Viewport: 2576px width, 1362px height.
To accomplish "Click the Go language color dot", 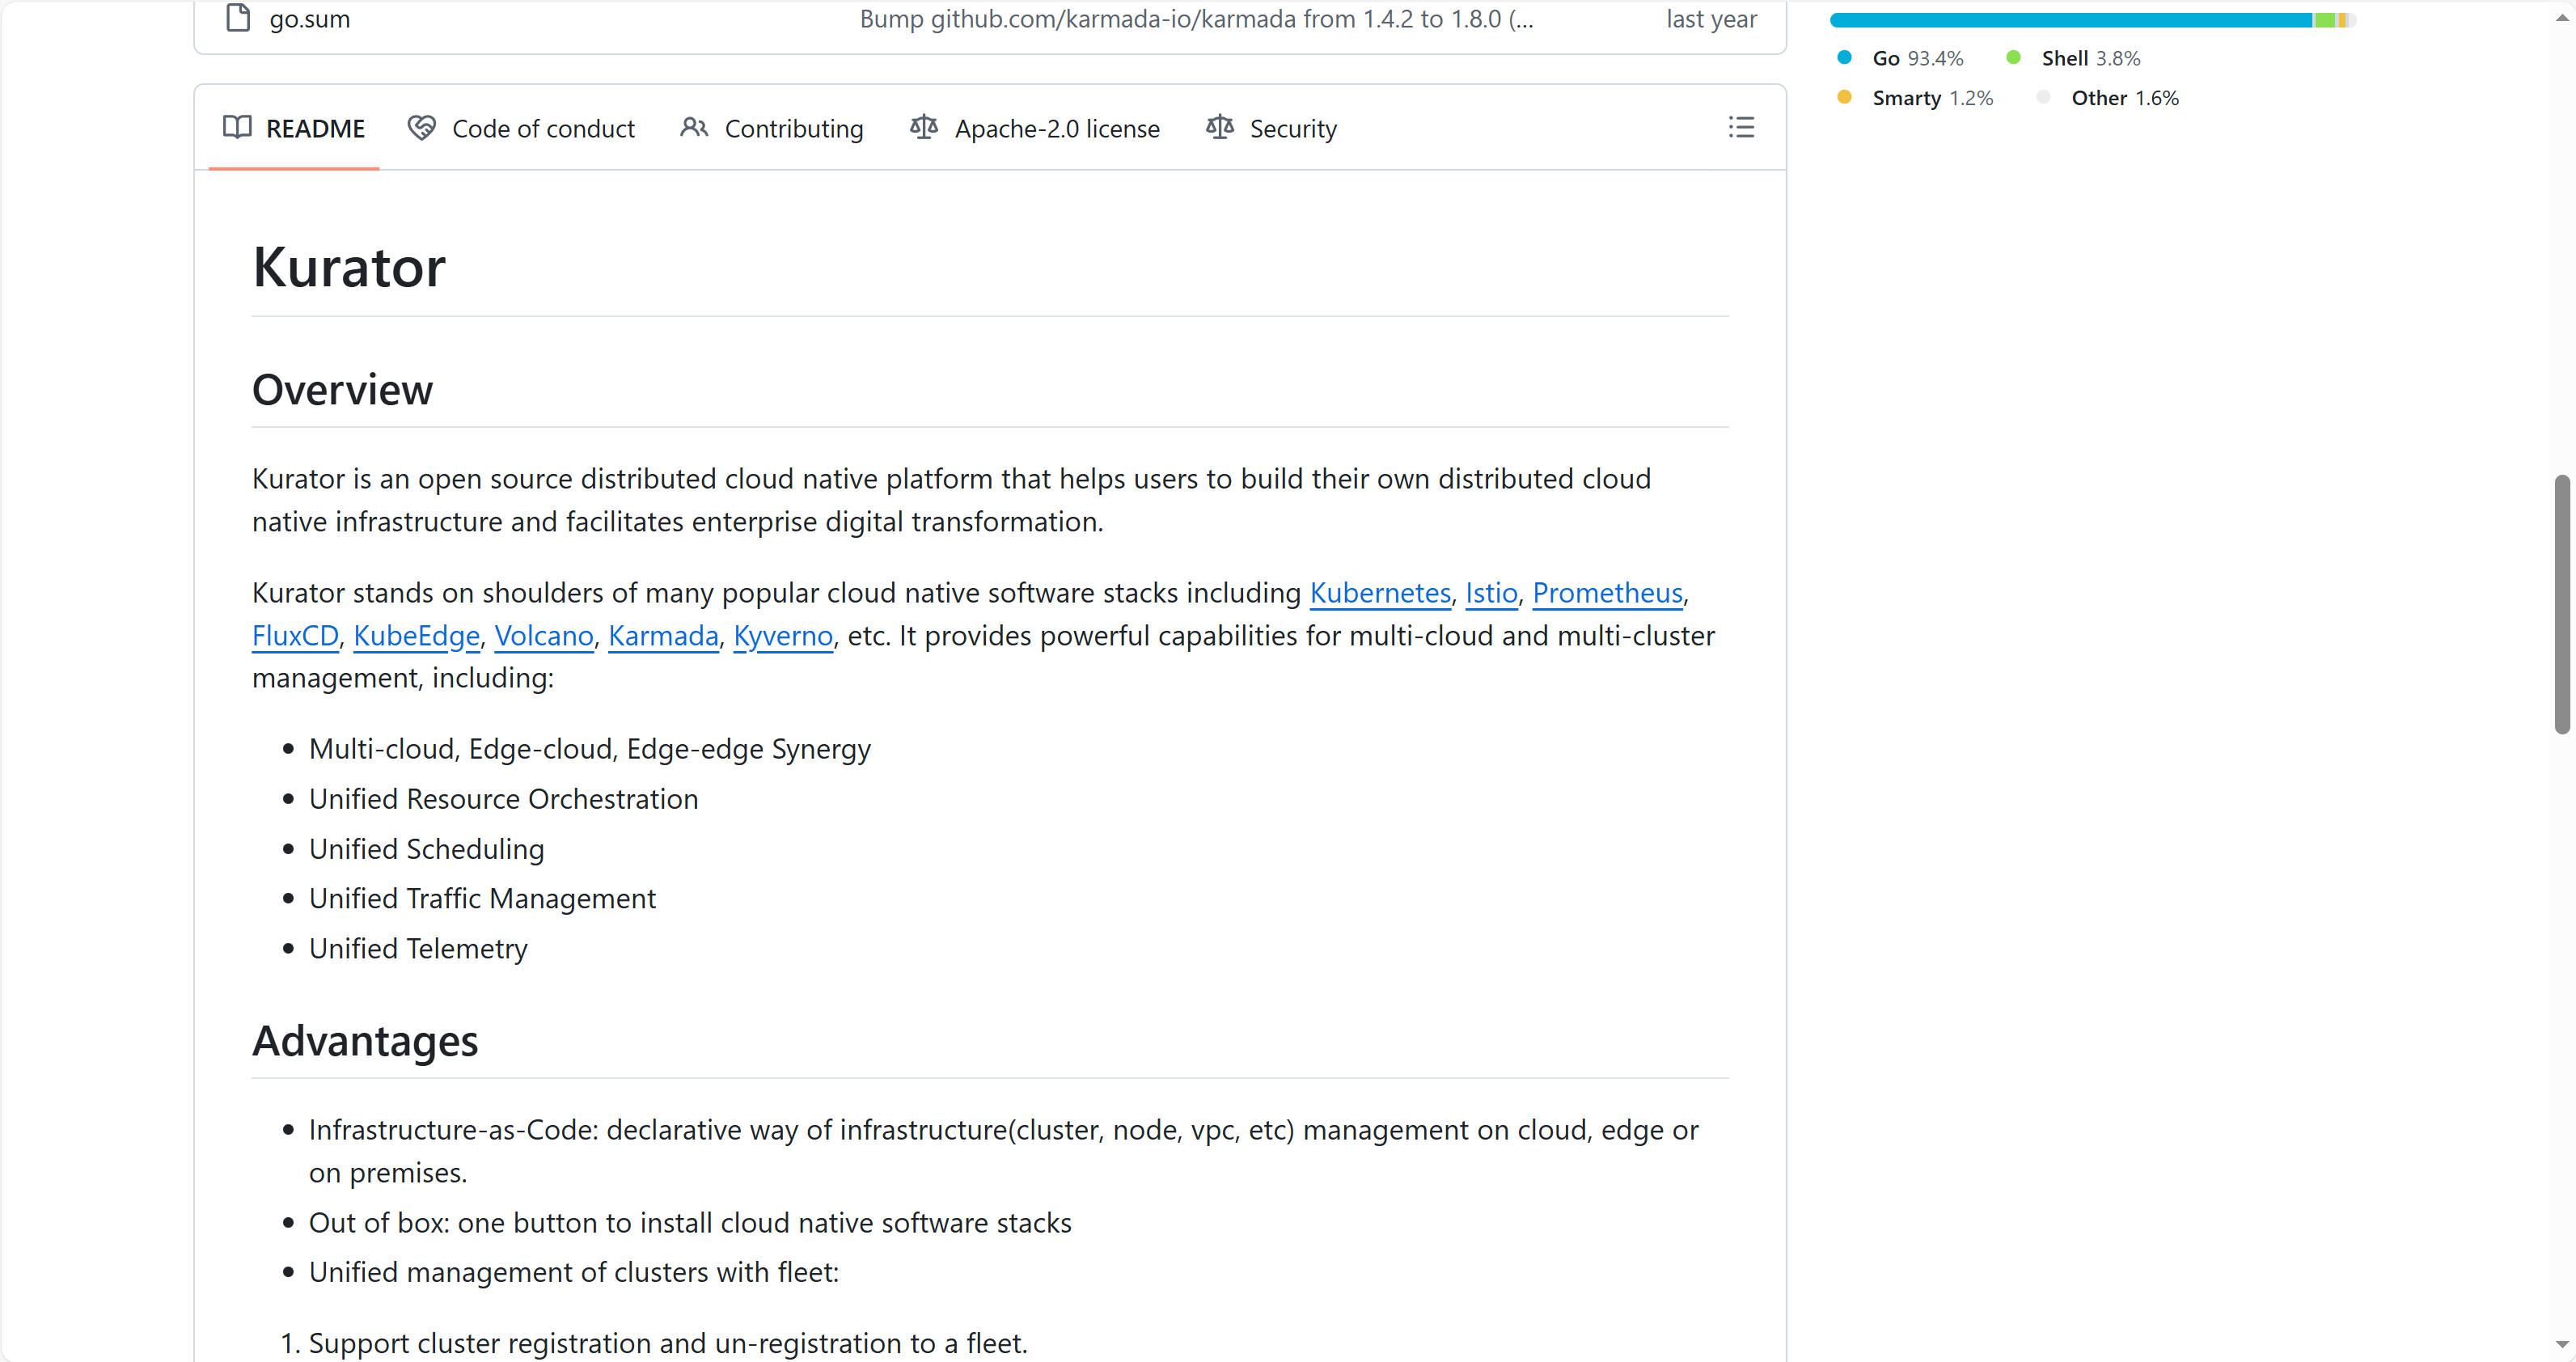I will click(1844, 57).
